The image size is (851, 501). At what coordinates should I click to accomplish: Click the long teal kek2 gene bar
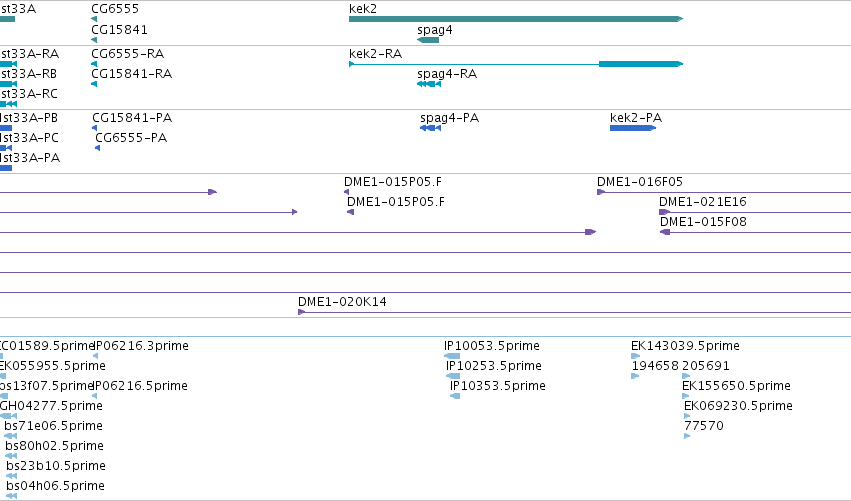(x=516, y=19)
